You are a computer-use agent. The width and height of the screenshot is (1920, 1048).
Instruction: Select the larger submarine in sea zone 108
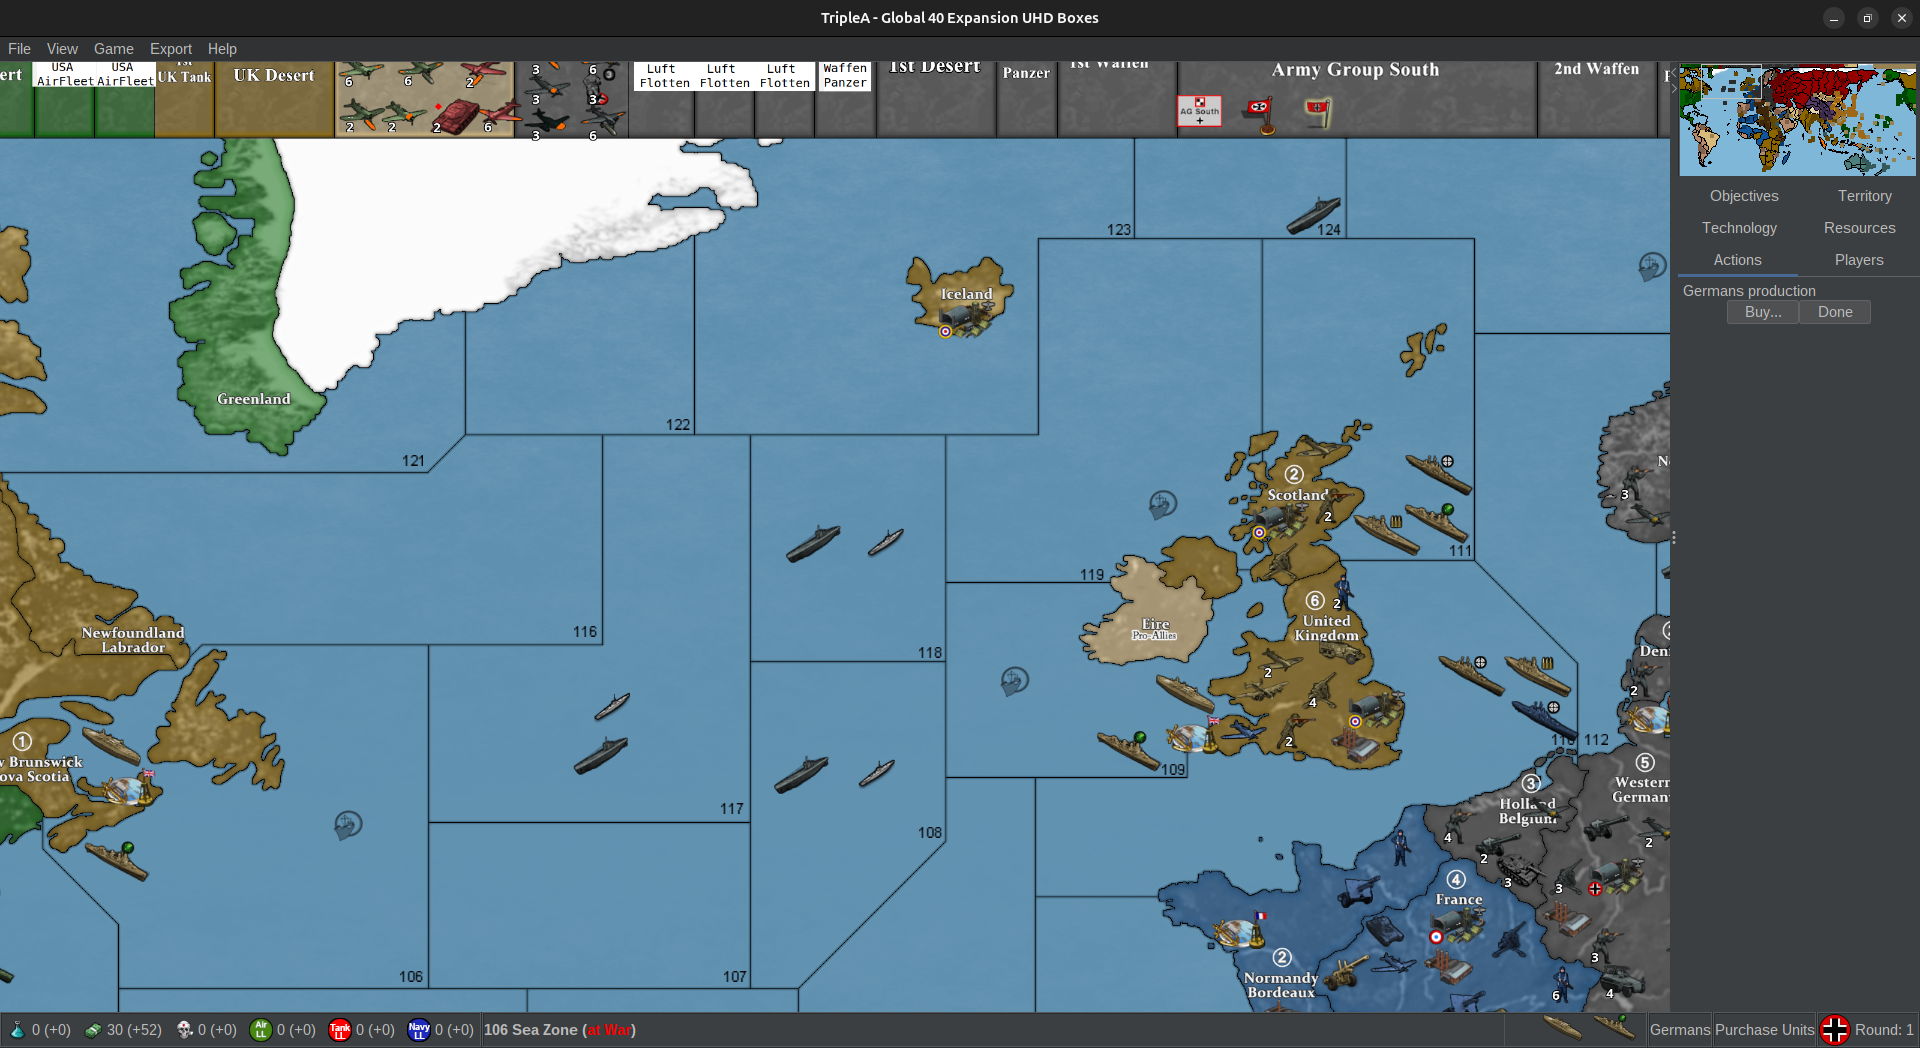[801, 773]
